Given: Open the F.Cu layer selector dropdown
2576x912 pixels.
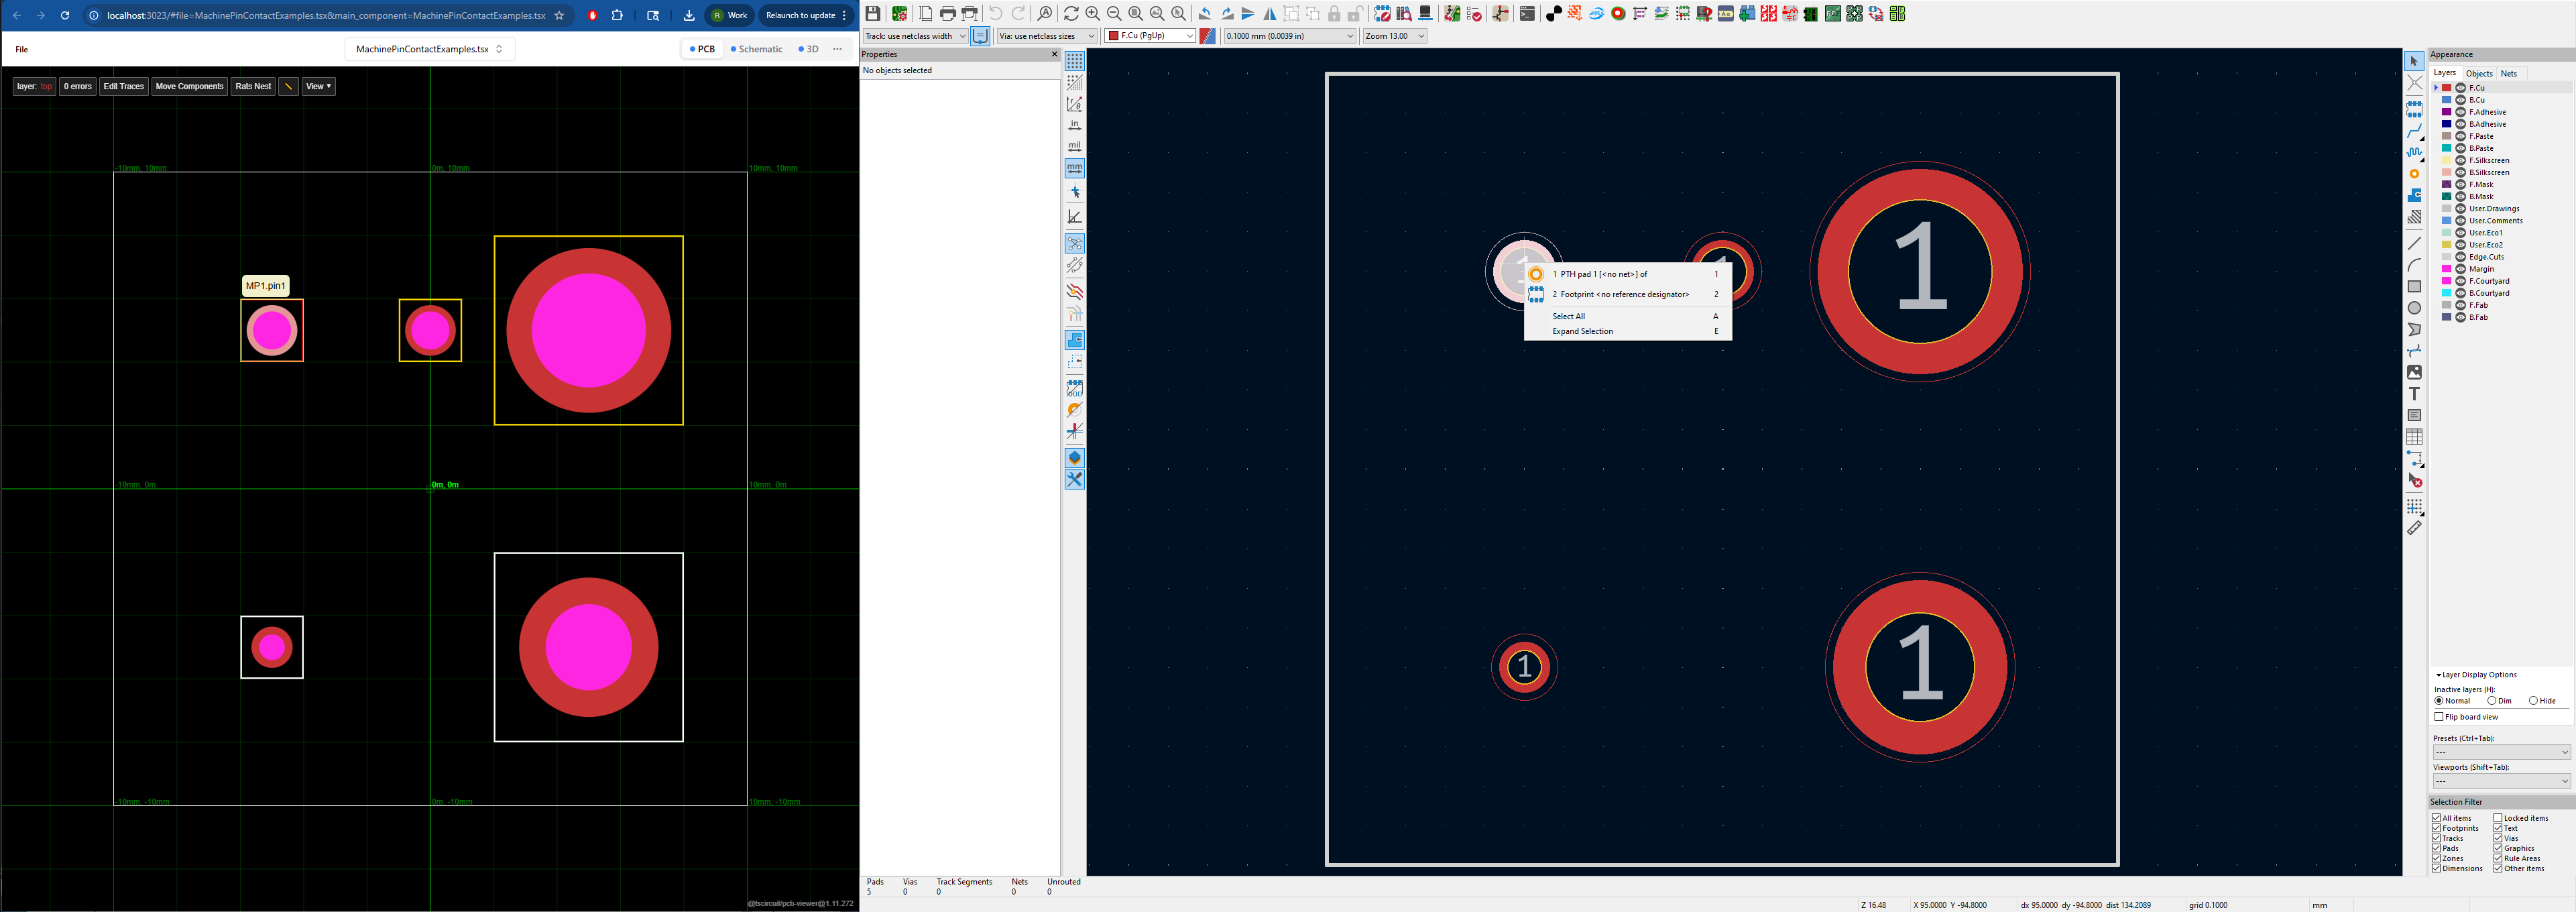Looking at the screenshot, I should pos(1150,36).
